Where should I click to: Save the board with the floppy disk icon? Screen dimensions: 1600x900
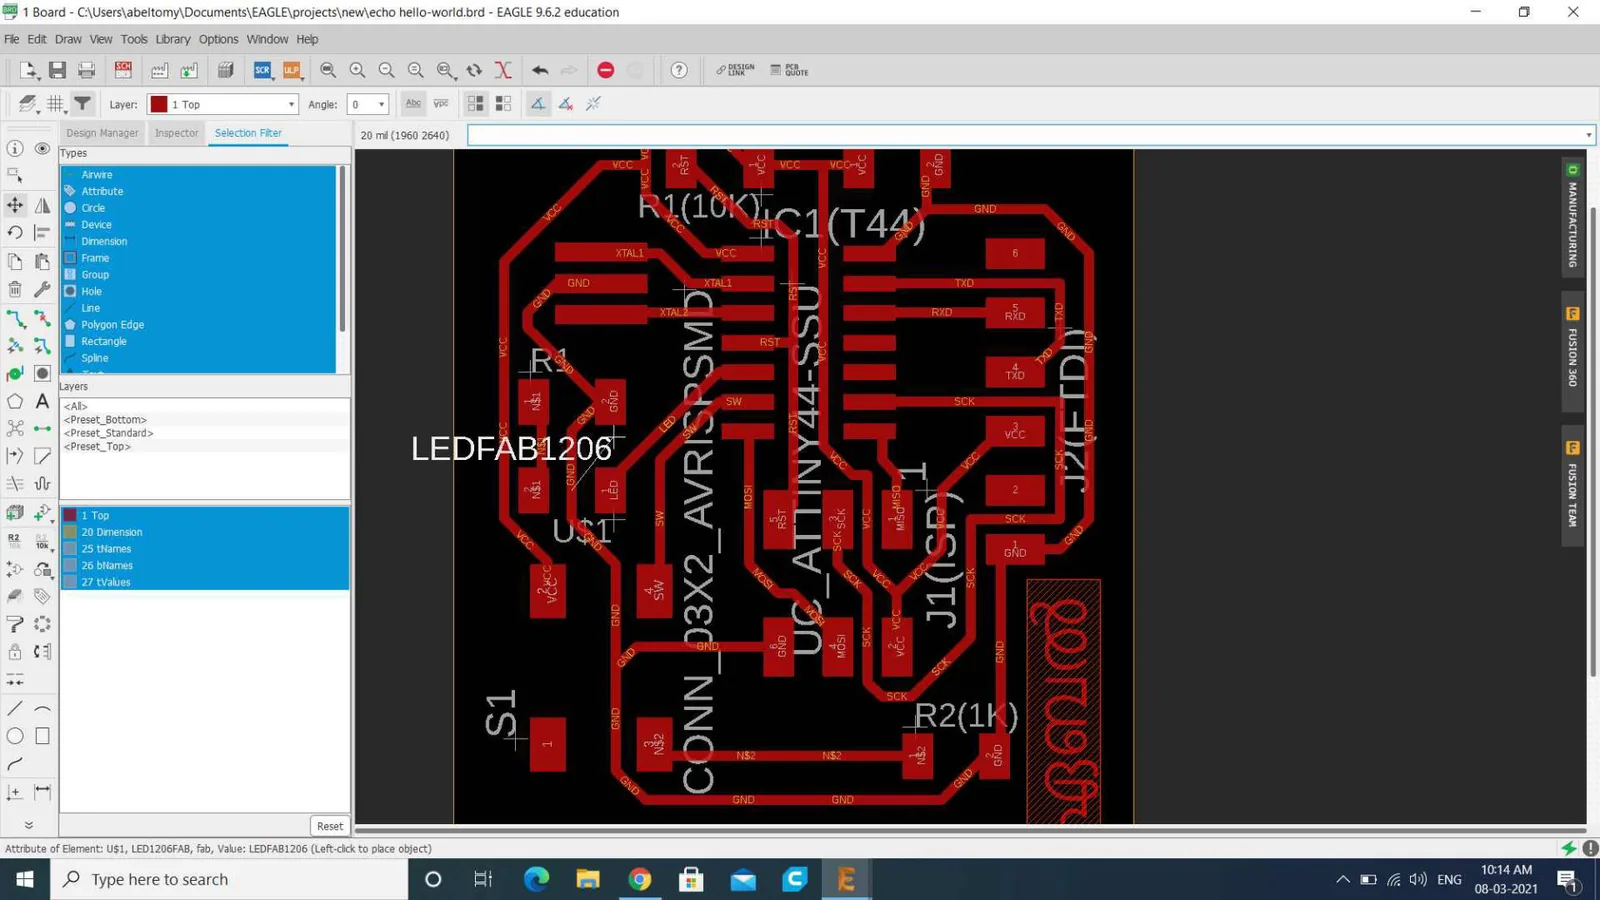pyautogui.click(x=57, y=70)
